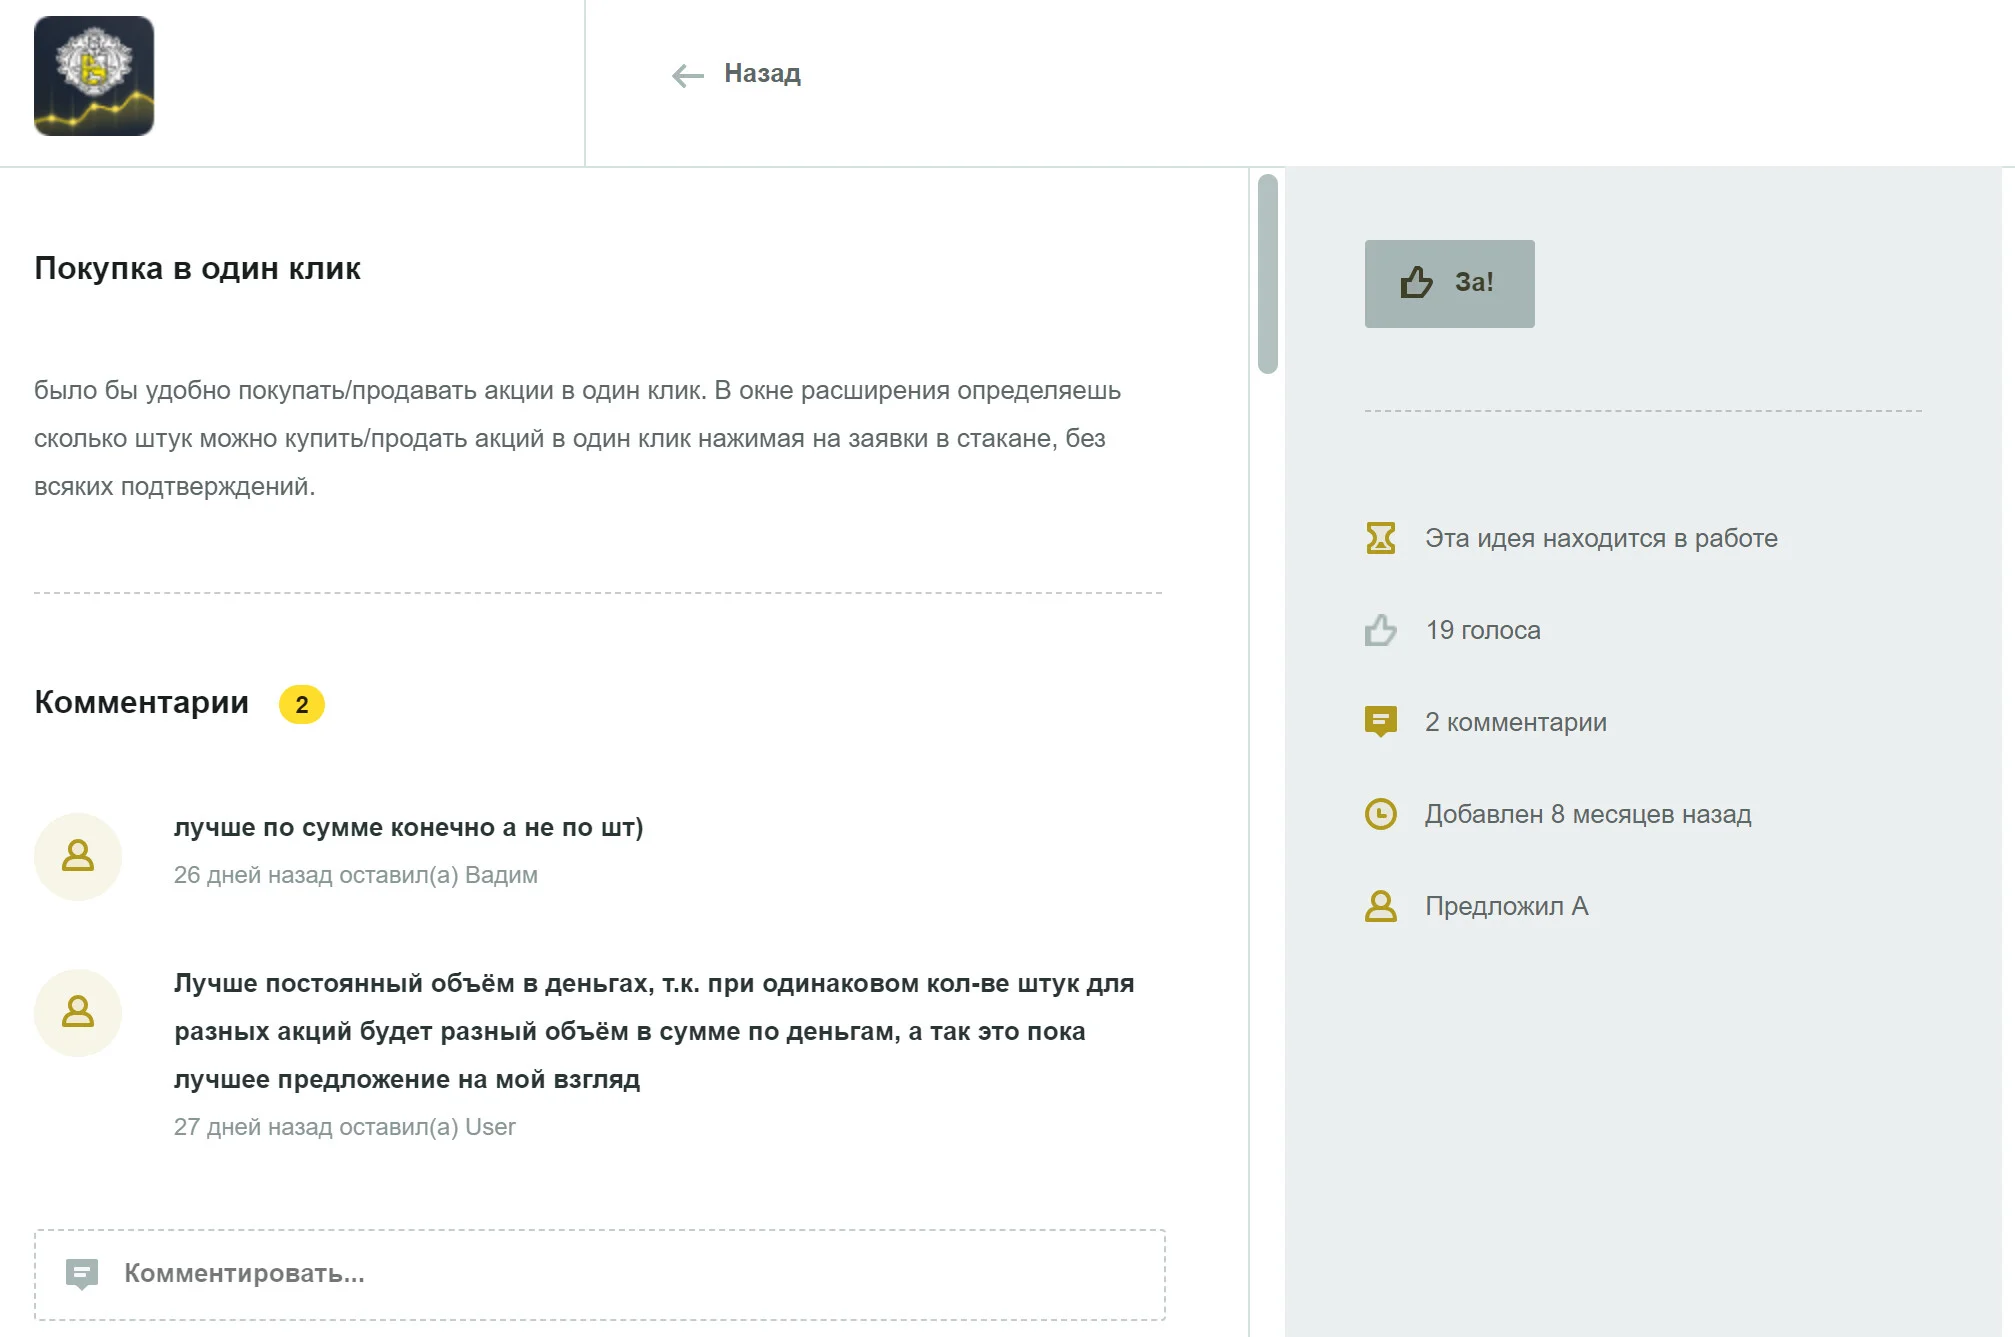Click the Предложил А author text

[1506, 906]
